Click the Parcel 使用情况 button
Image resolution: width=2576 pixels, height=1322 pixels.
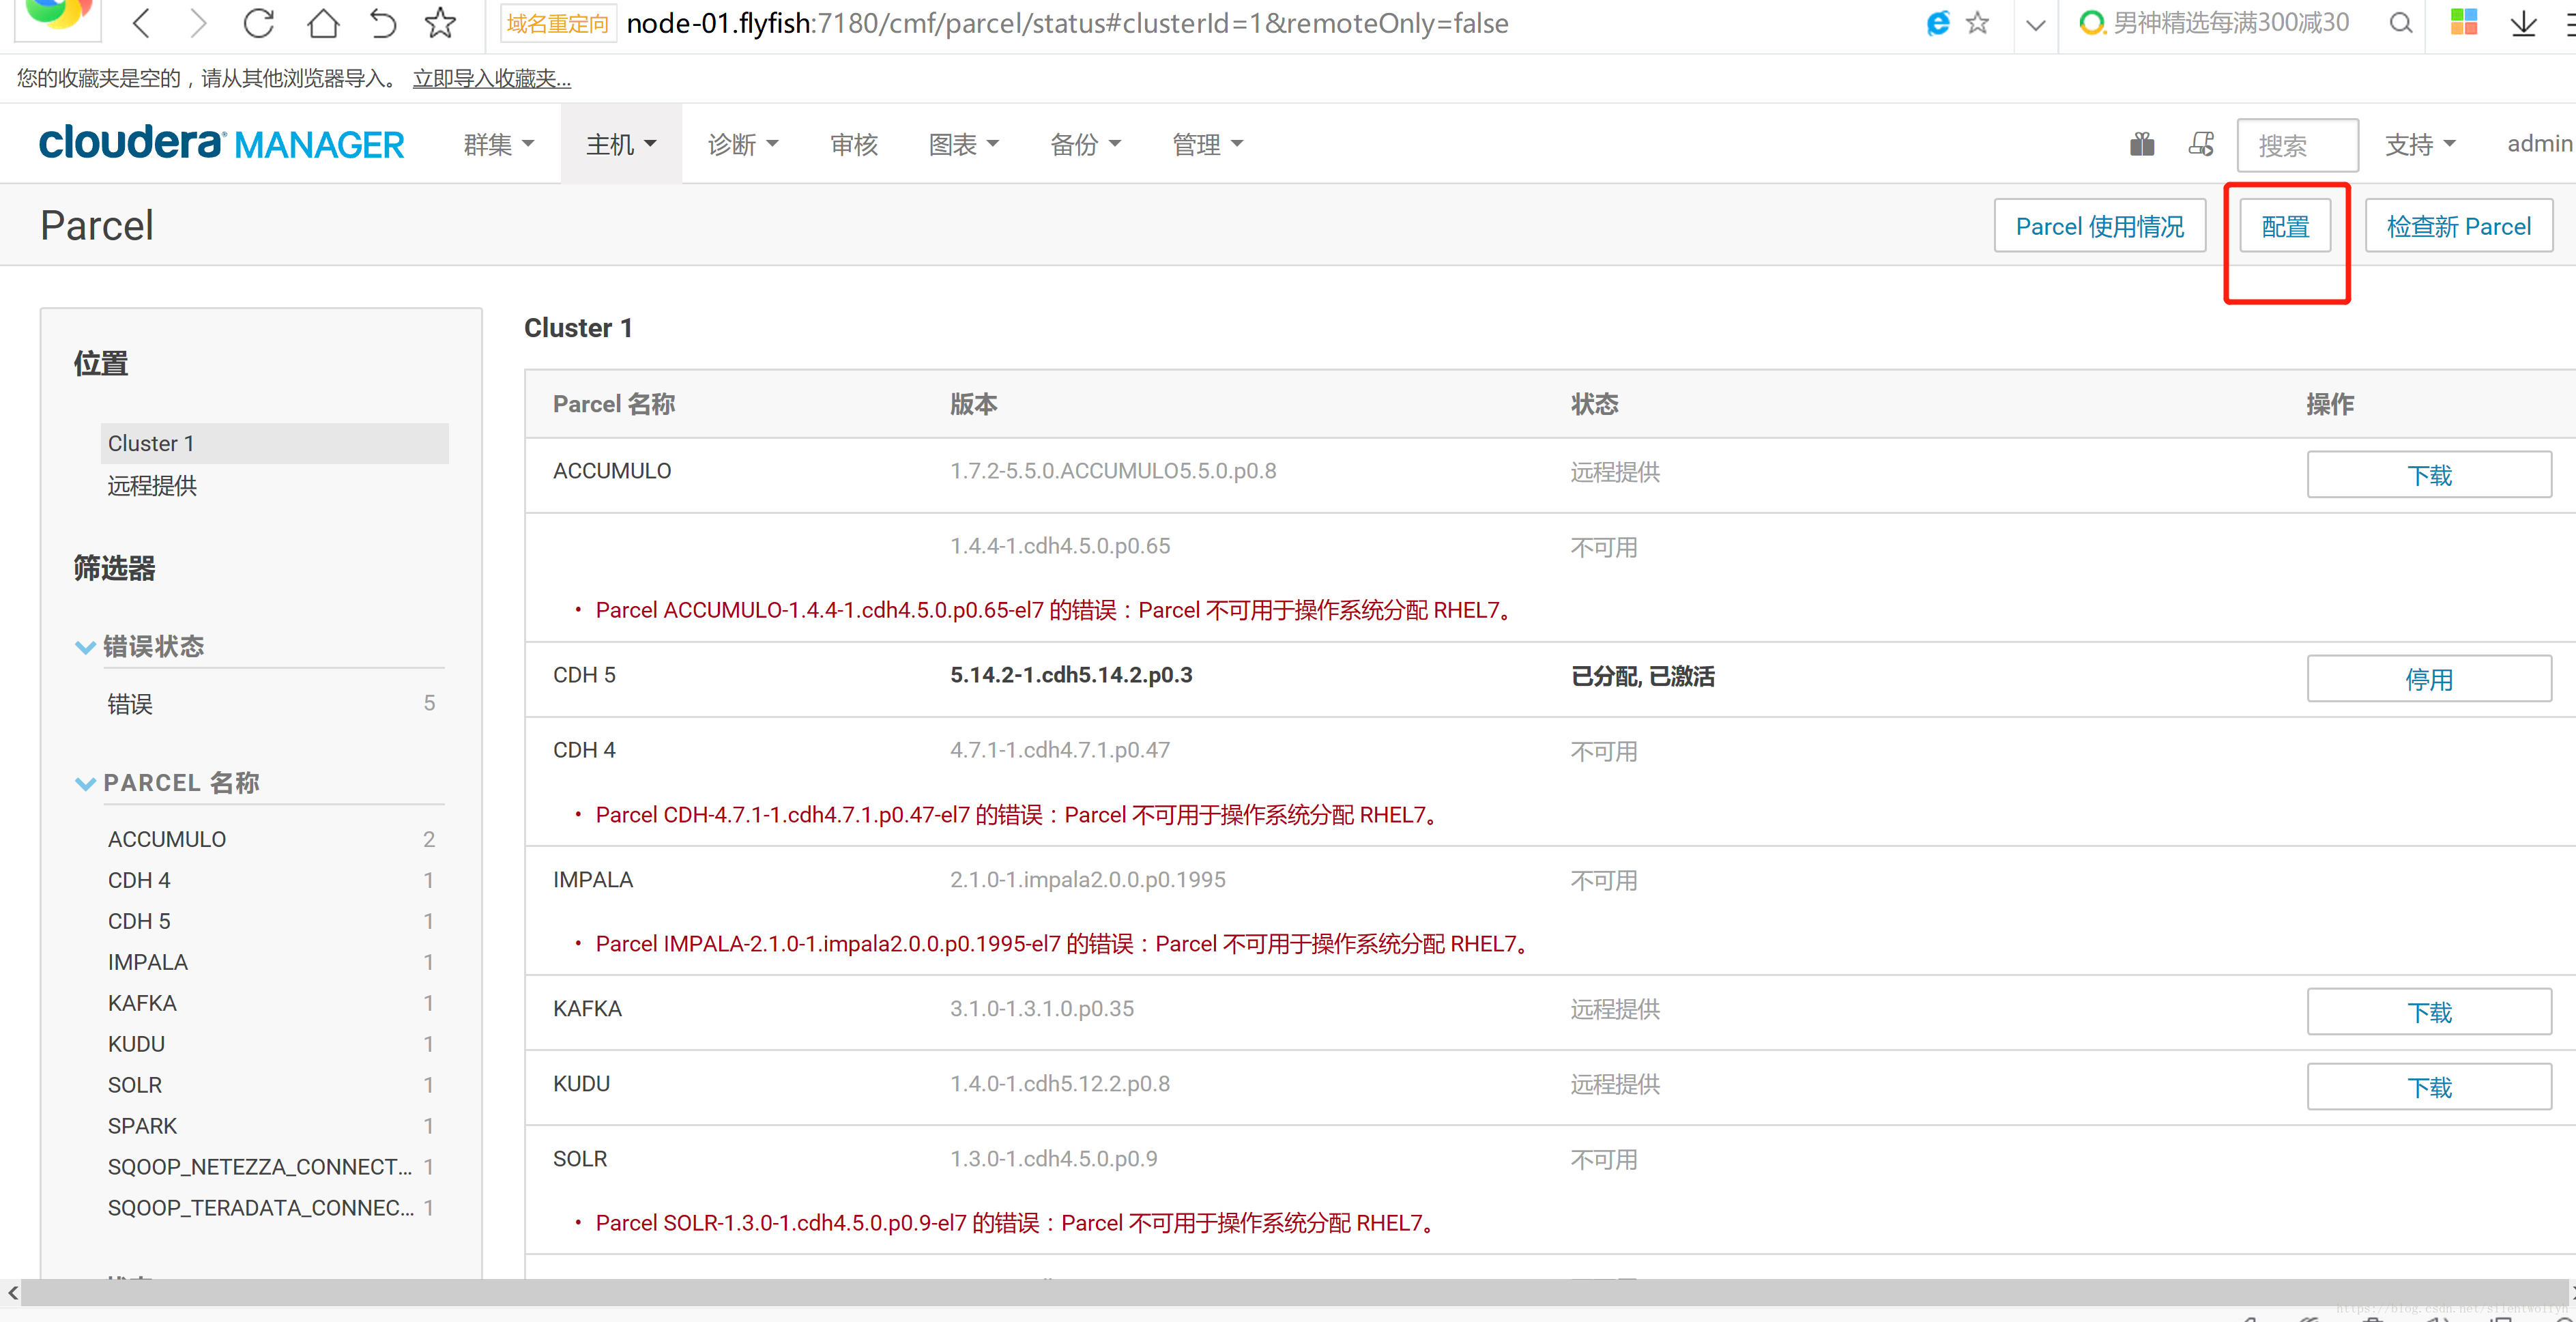pyautogui.click(x=2099, y=226)
